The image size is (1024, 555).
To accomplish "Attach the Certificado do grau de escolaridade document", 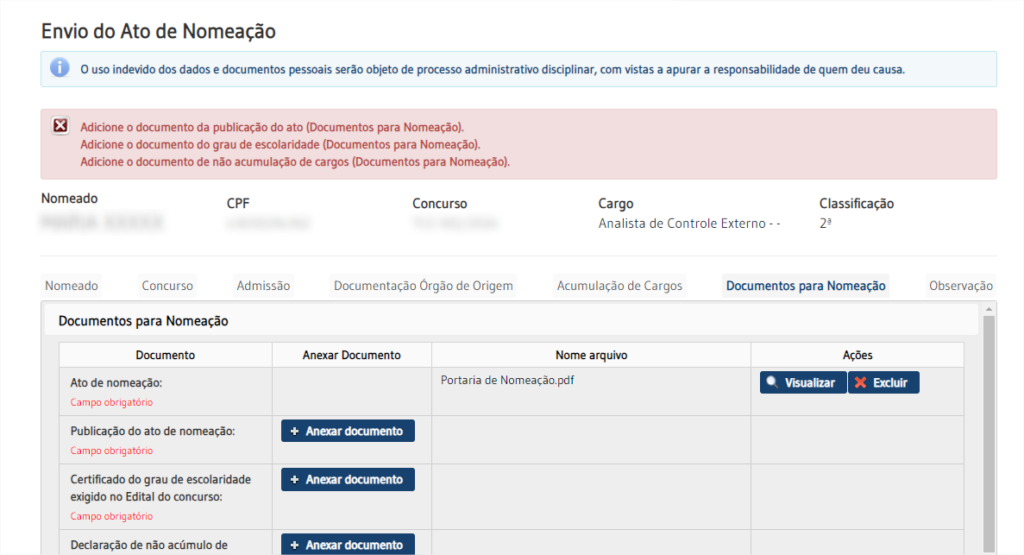I will tap(347, 479).
